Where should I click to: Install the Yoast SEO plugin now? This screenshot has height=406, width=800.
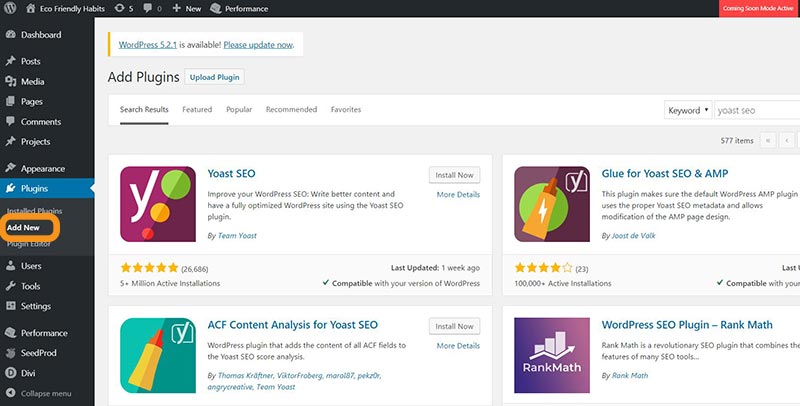click(454, 175)
